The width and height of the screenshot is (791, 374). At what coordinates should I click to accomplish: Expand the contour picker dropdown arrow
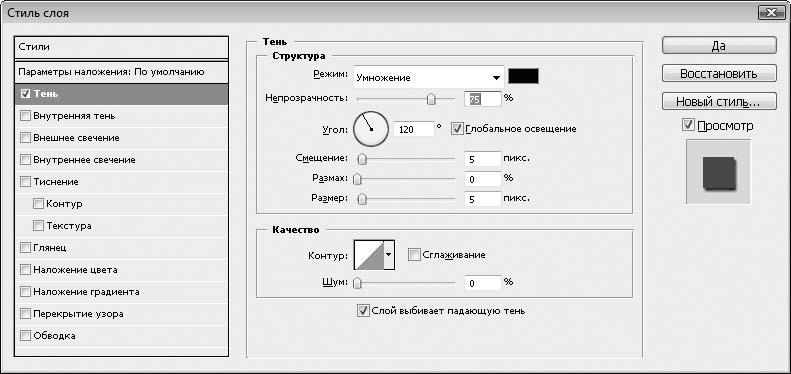[388, 255]
